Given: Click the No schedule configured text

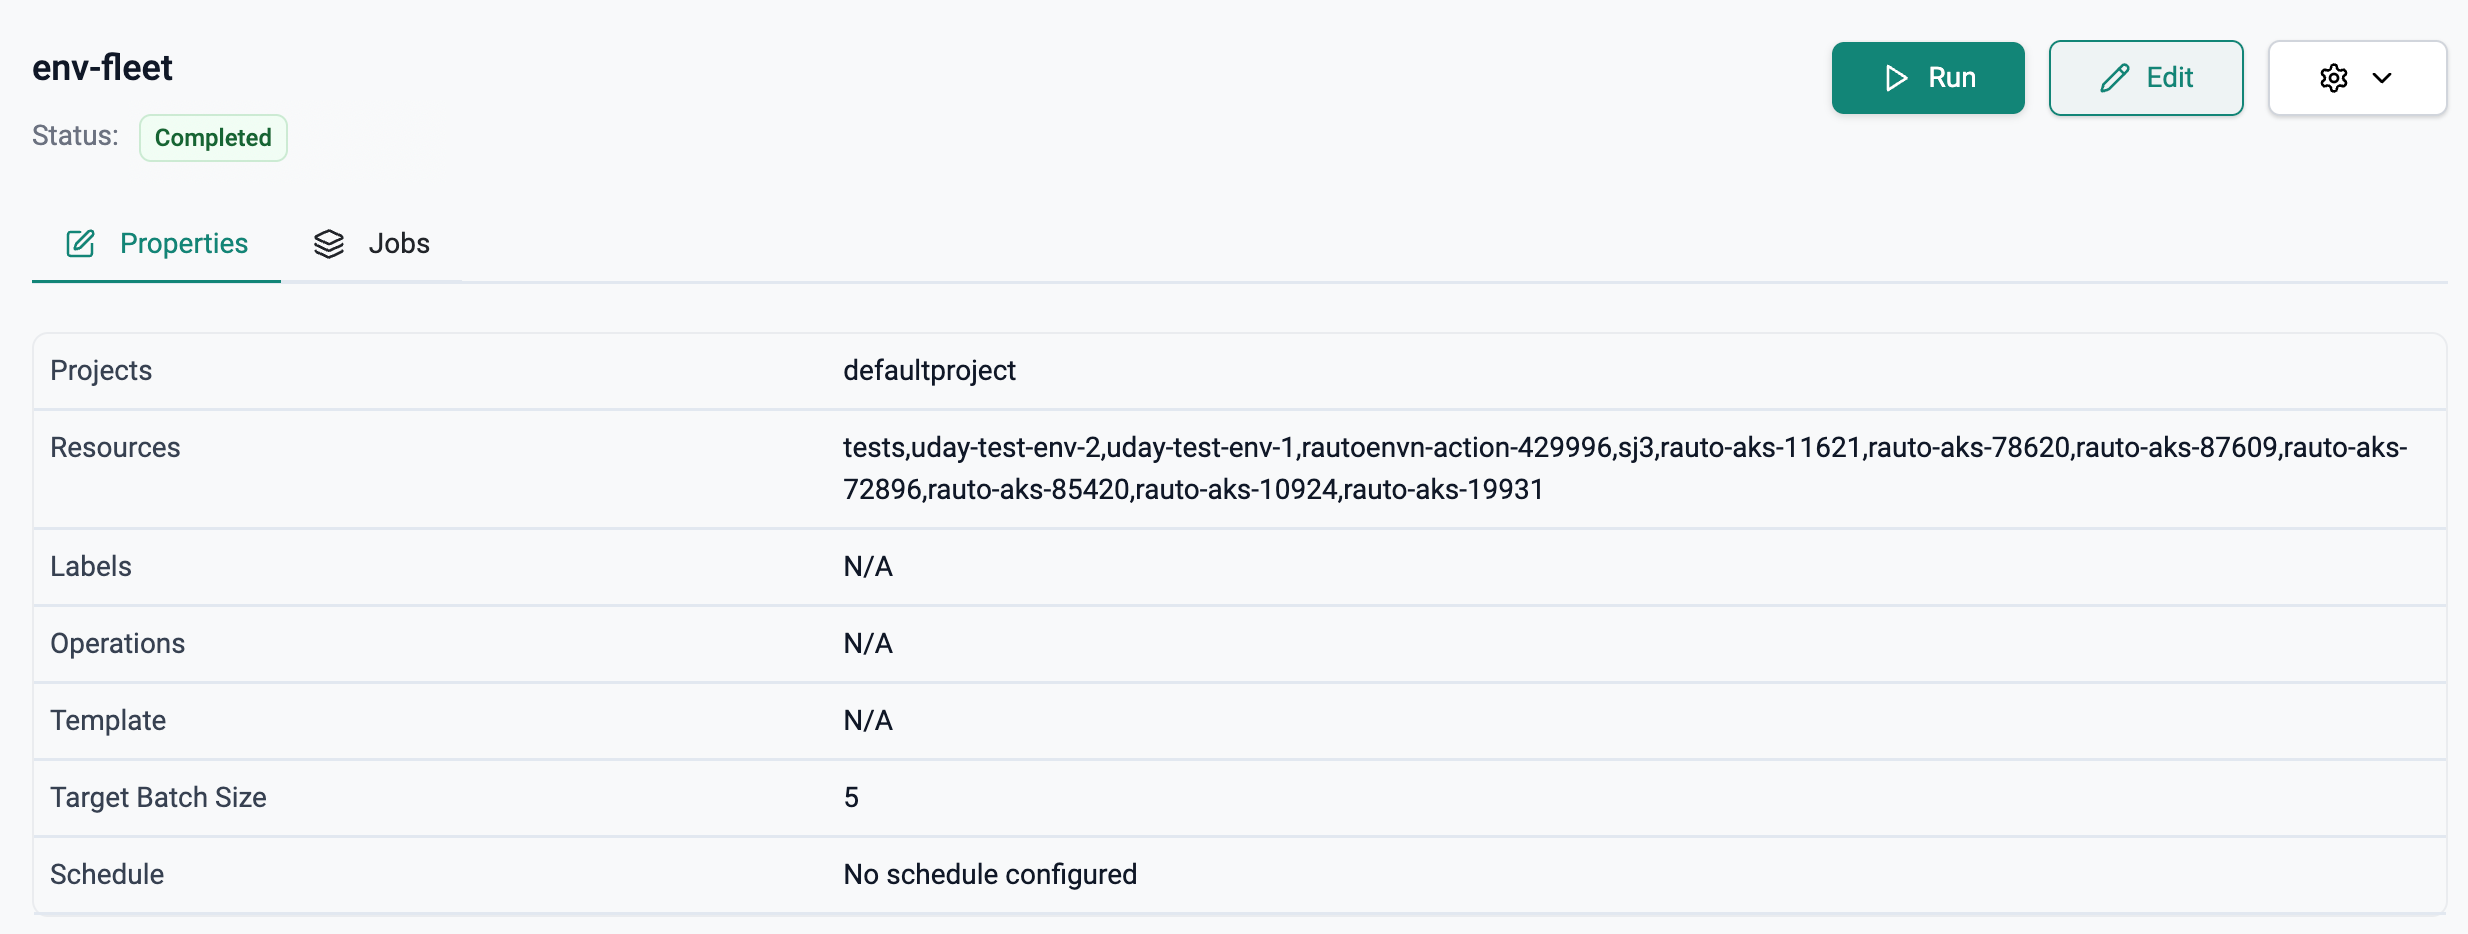Looking at the screenshot, I should coord(990,875).
